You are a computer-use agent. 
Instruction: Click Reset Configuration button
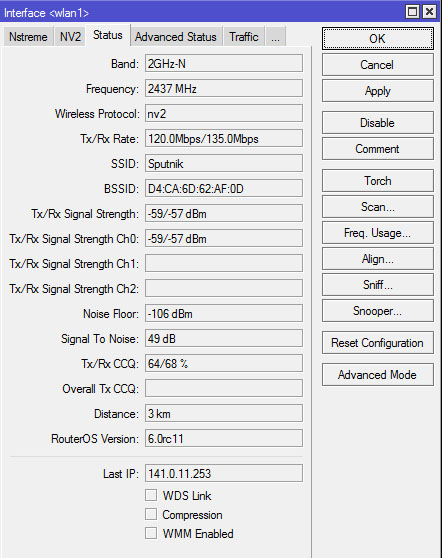378,343
